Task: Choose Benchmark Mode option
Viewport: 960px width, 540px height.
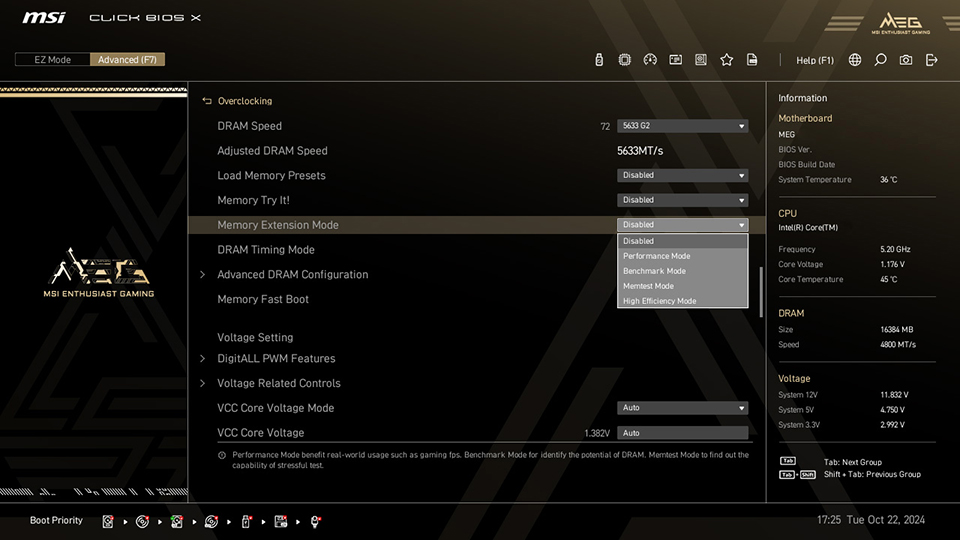Action: [x=683, y=271]
